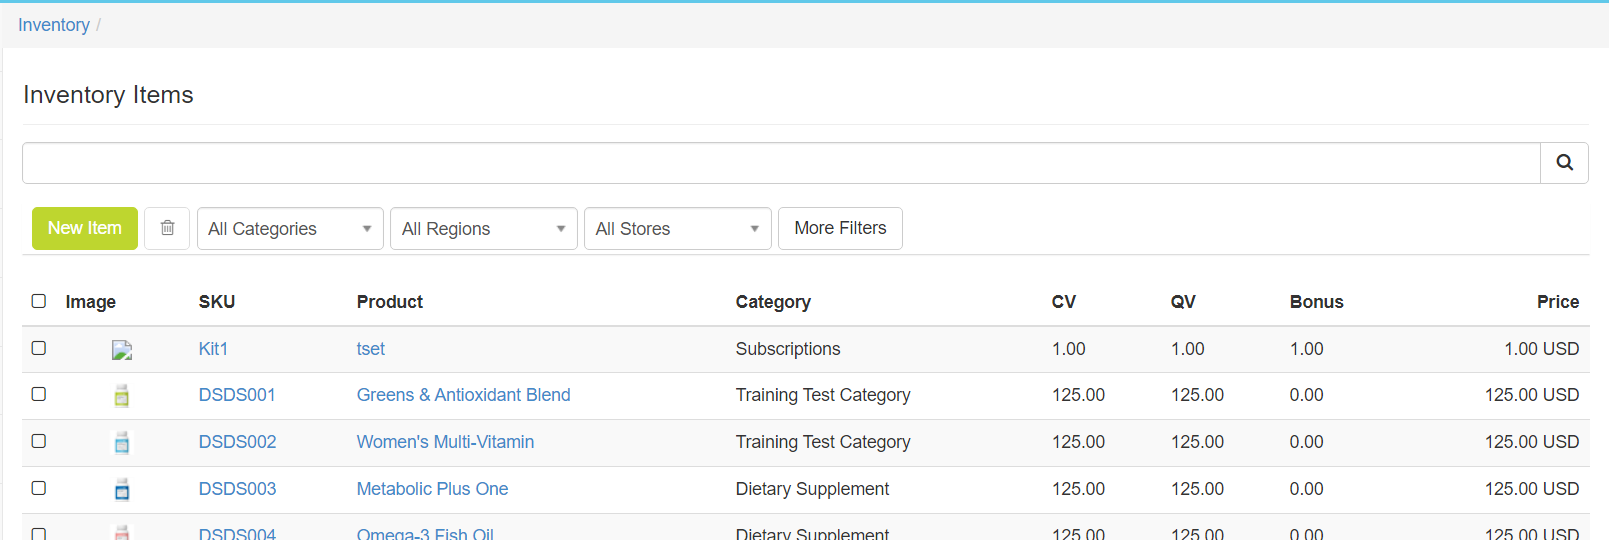Image resolution: width=1609 pixels, height=540 pixels.
Task: Open the All Categories dropdown
Action: [290, 229]
